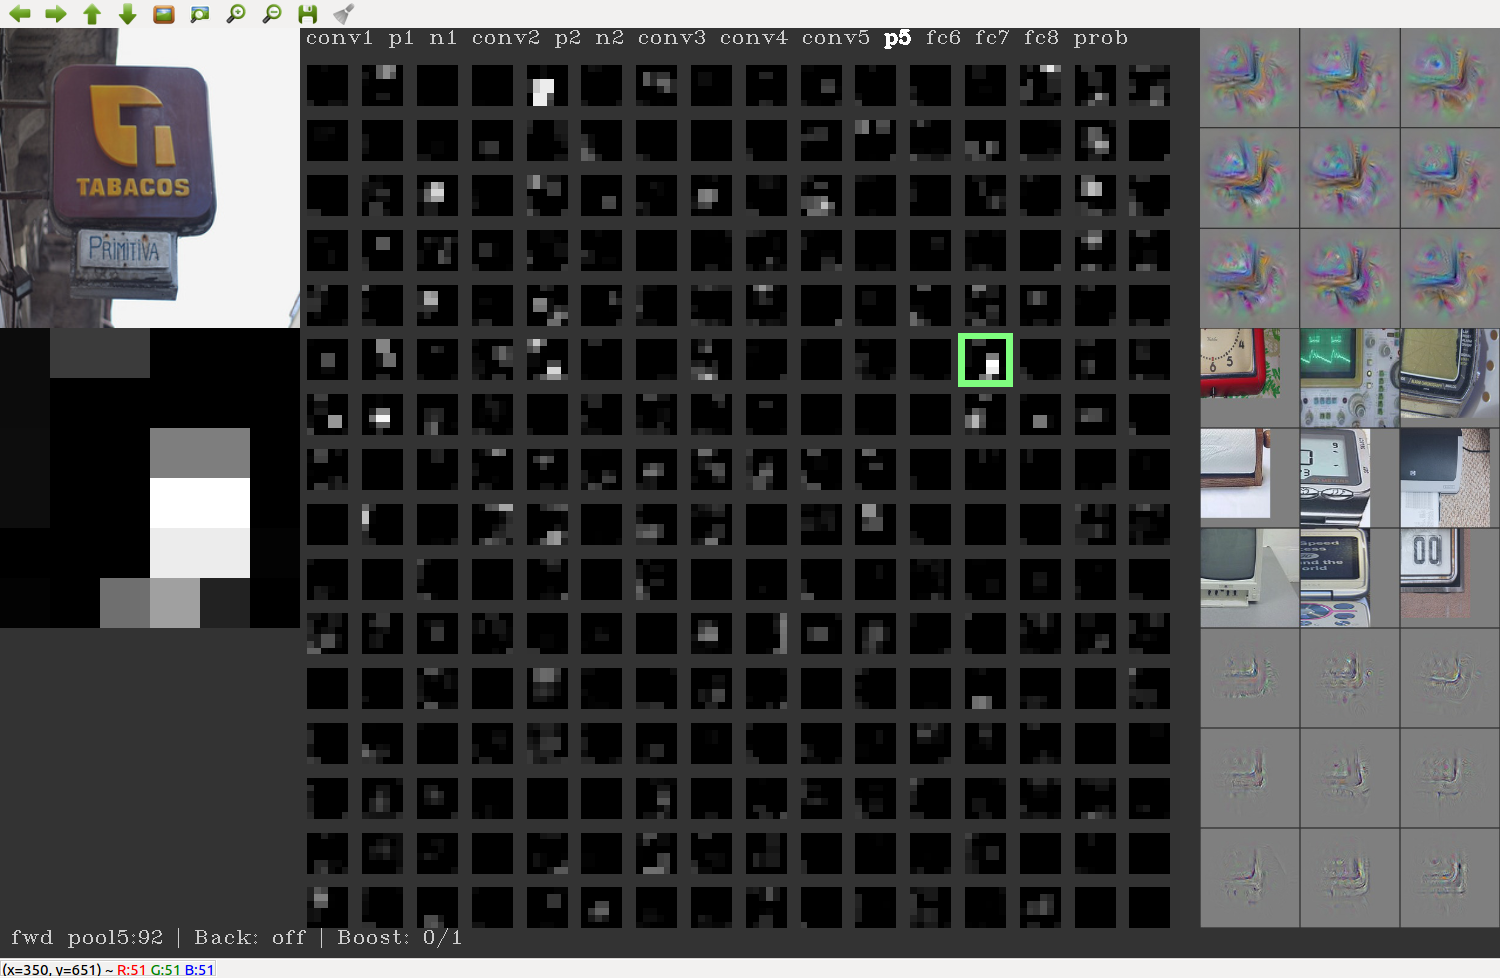Select the zoom-in magnifier icon

(235, 14)
